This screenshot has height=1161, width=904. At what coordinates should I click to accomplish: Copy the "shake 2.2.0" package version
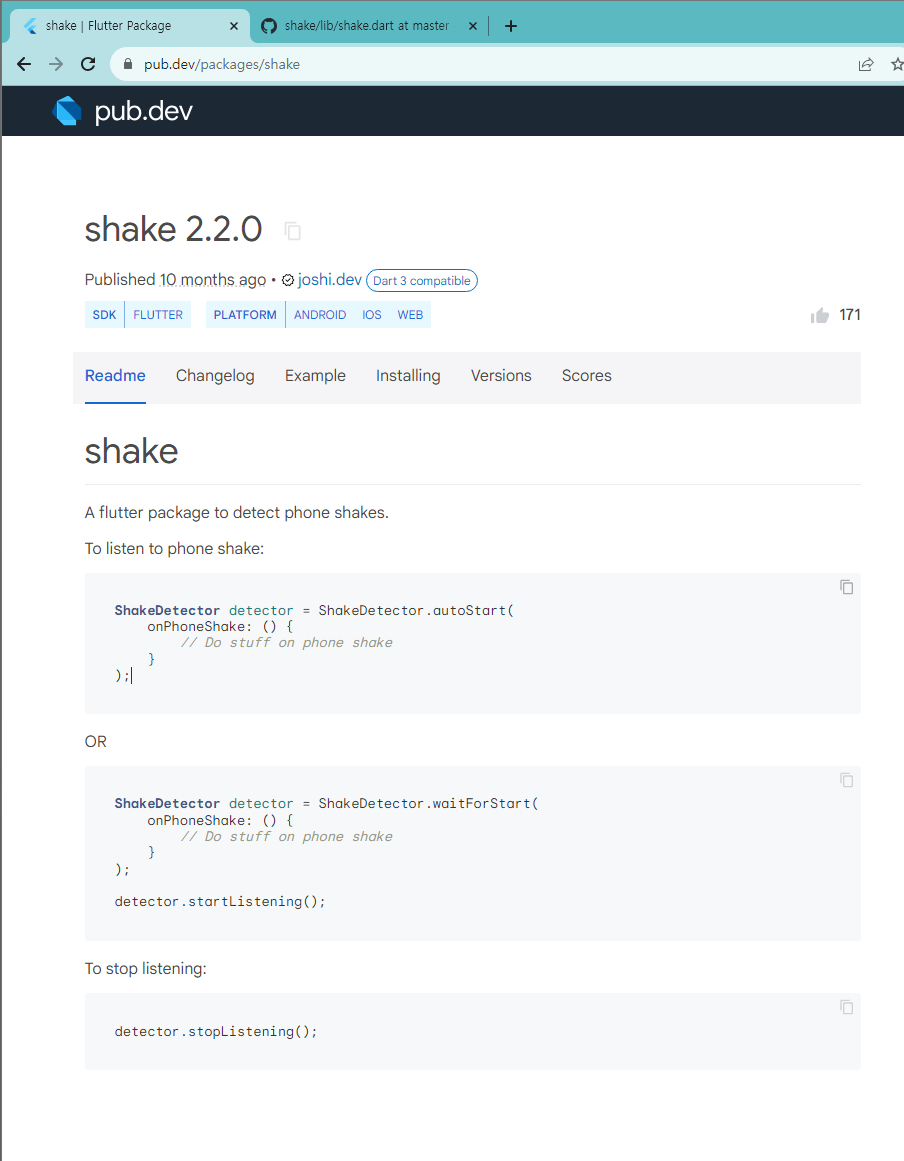pos(293,231)
